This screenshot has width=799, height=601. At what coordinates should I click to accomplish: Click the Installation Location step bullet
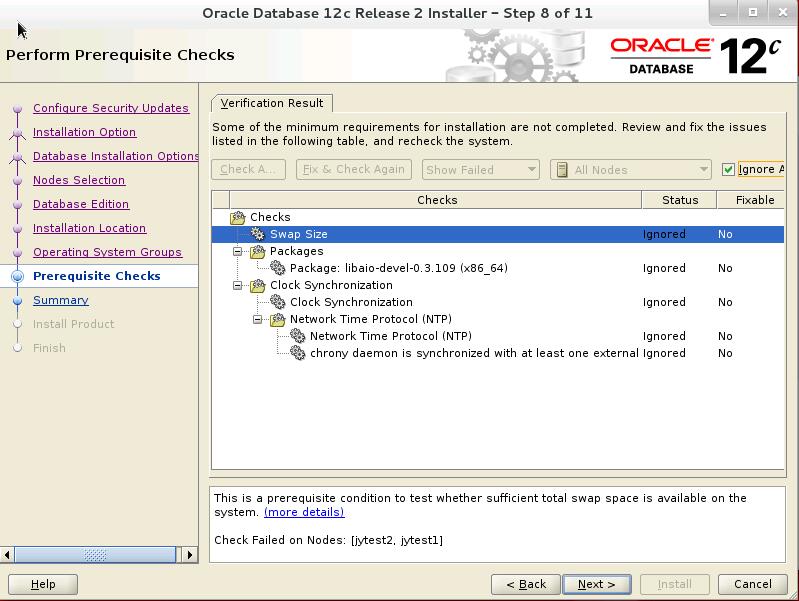17,228
